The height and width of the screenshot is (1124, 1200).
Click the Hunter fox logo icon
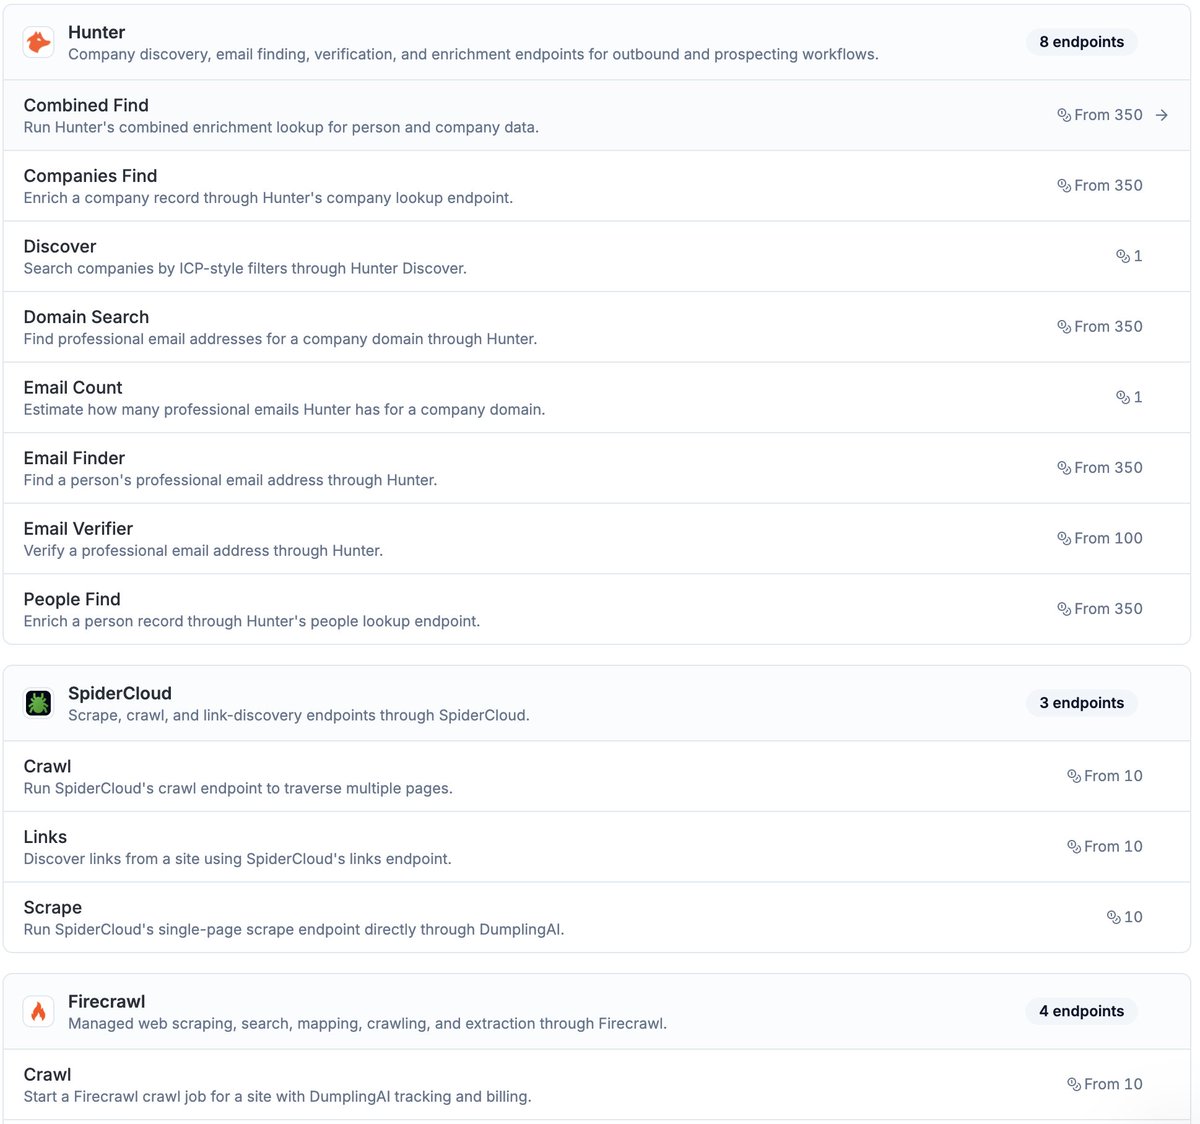point(38,42)
